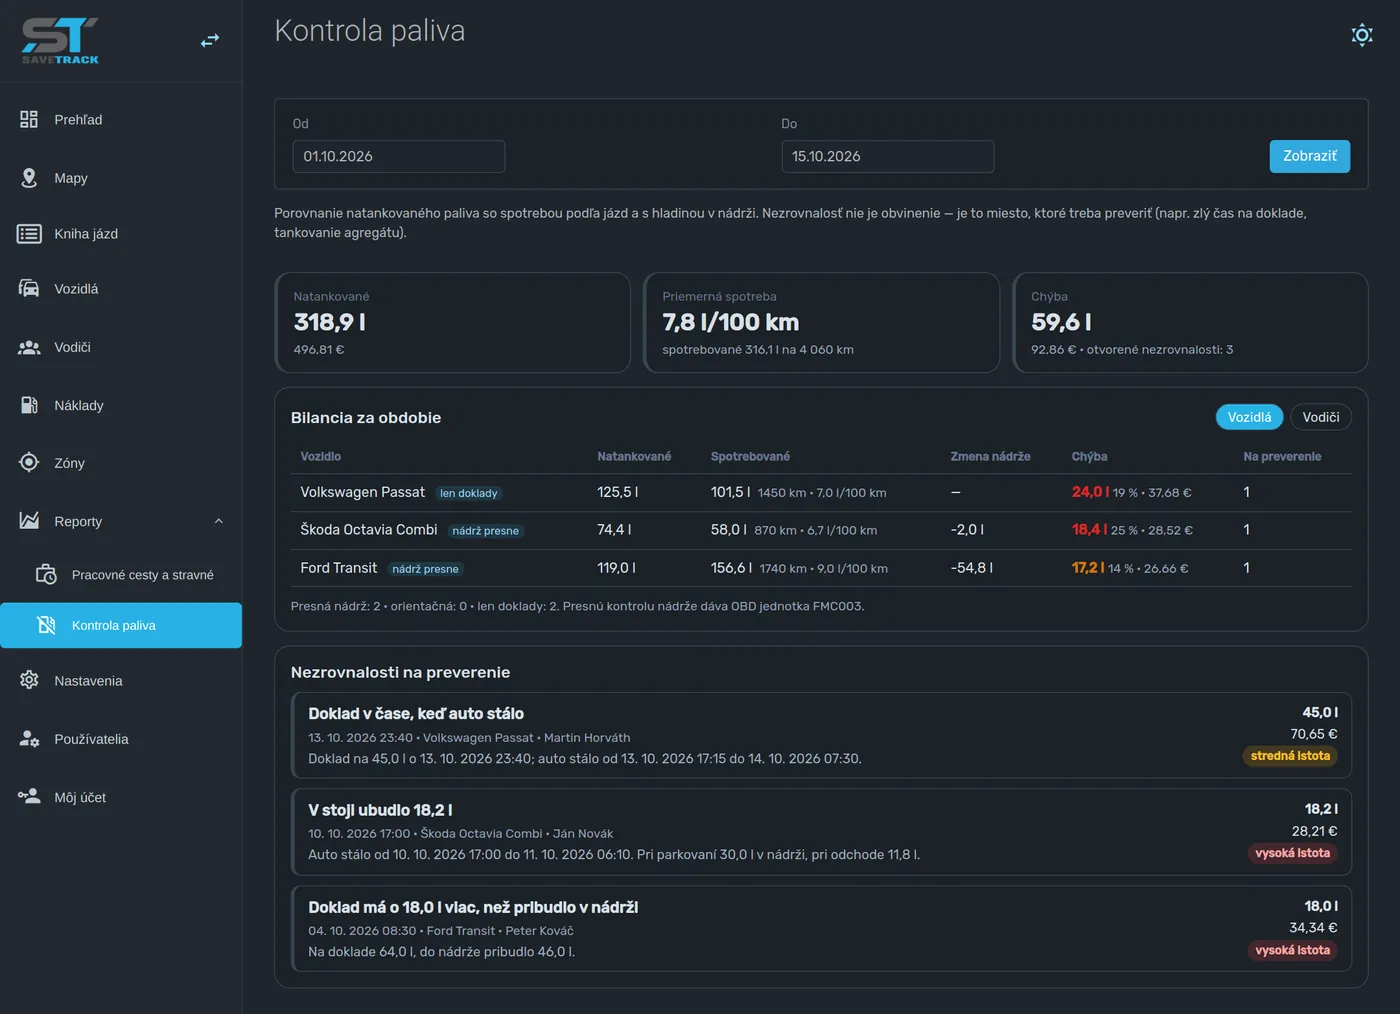Viewport: 1400px width, 1014px height.
Task: Click the SaveTrack logo
Action: 60,41
